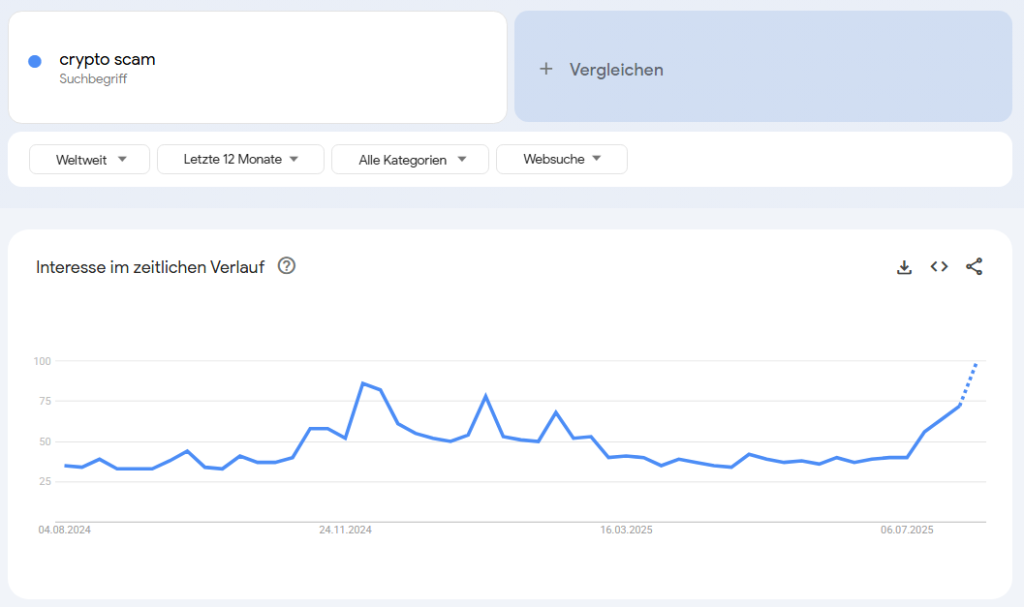Viewport: 1024px width, 607px height.
Task: Download the chart data as CSV
Action: (904, 267)
